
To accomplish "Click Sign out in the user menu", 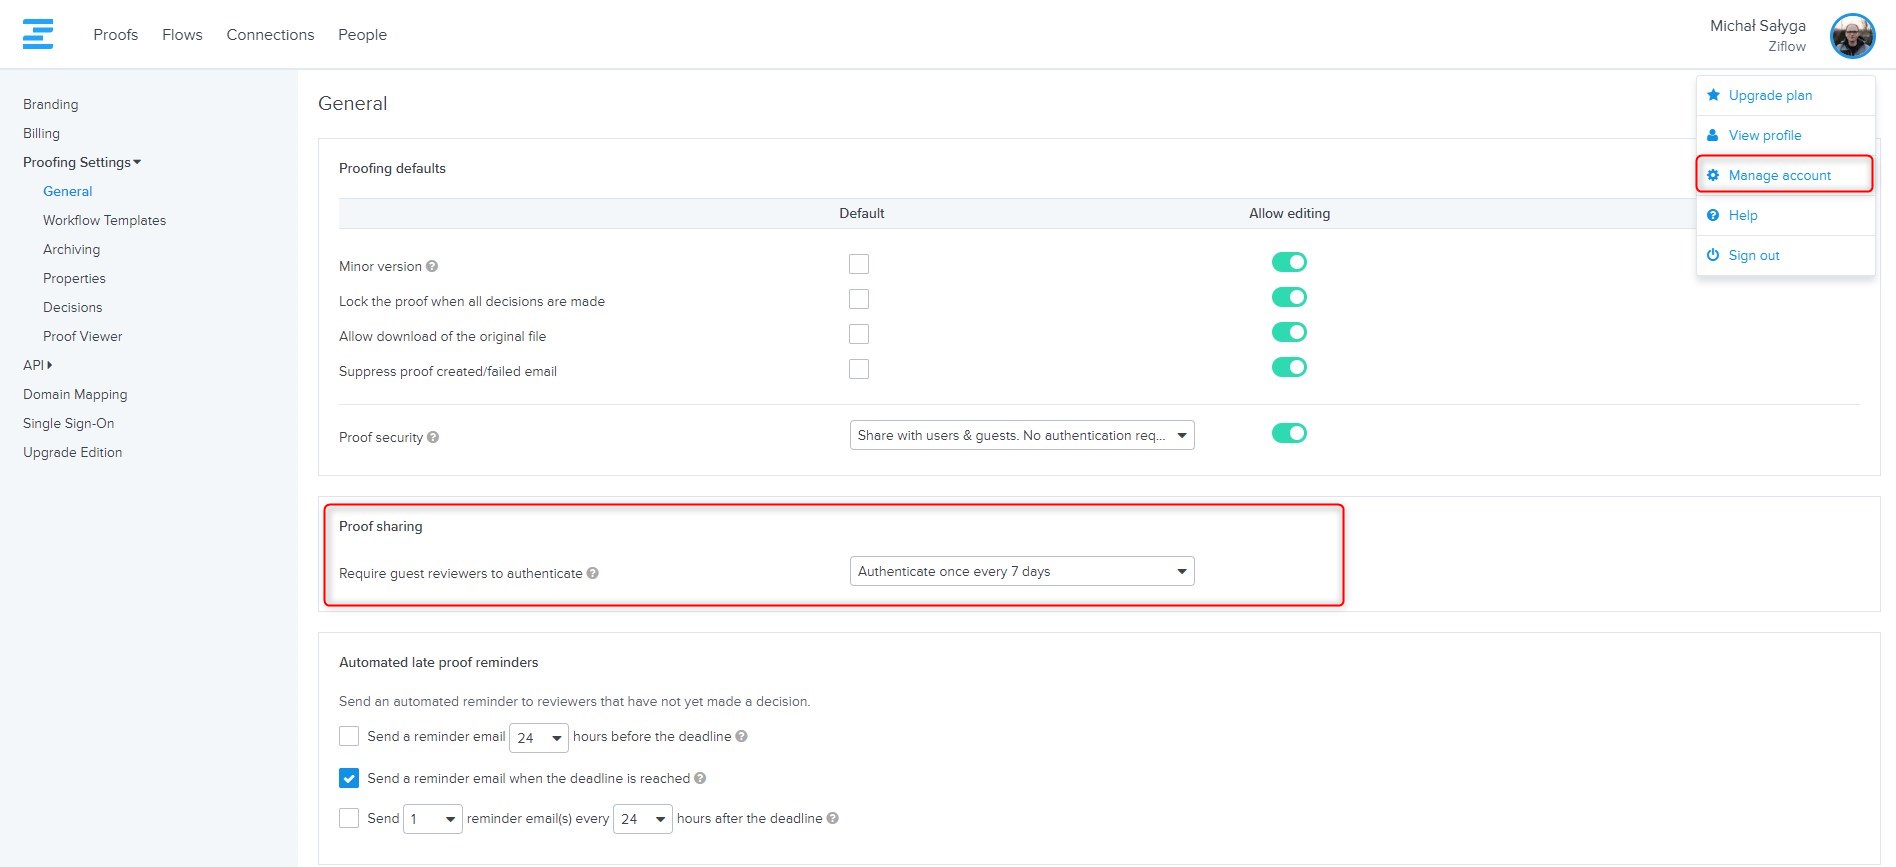I will [1753, 255].
